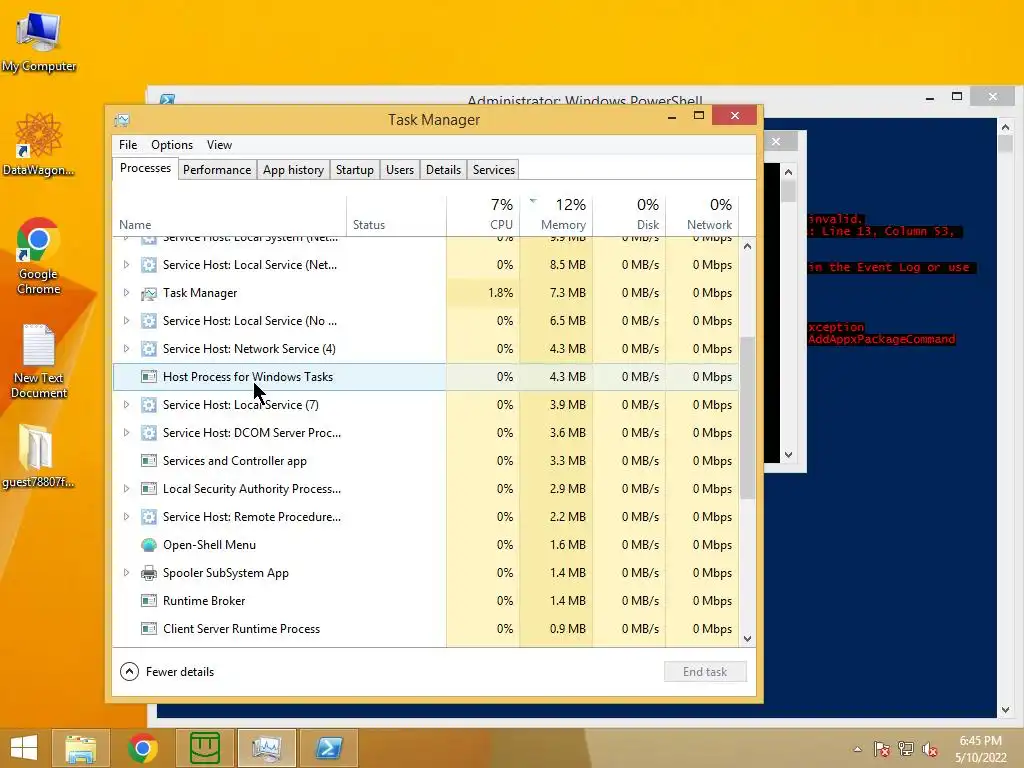1024x768 pixels.
Task: Click the PowerShell window scroll down arrow
Action: 1006,710
